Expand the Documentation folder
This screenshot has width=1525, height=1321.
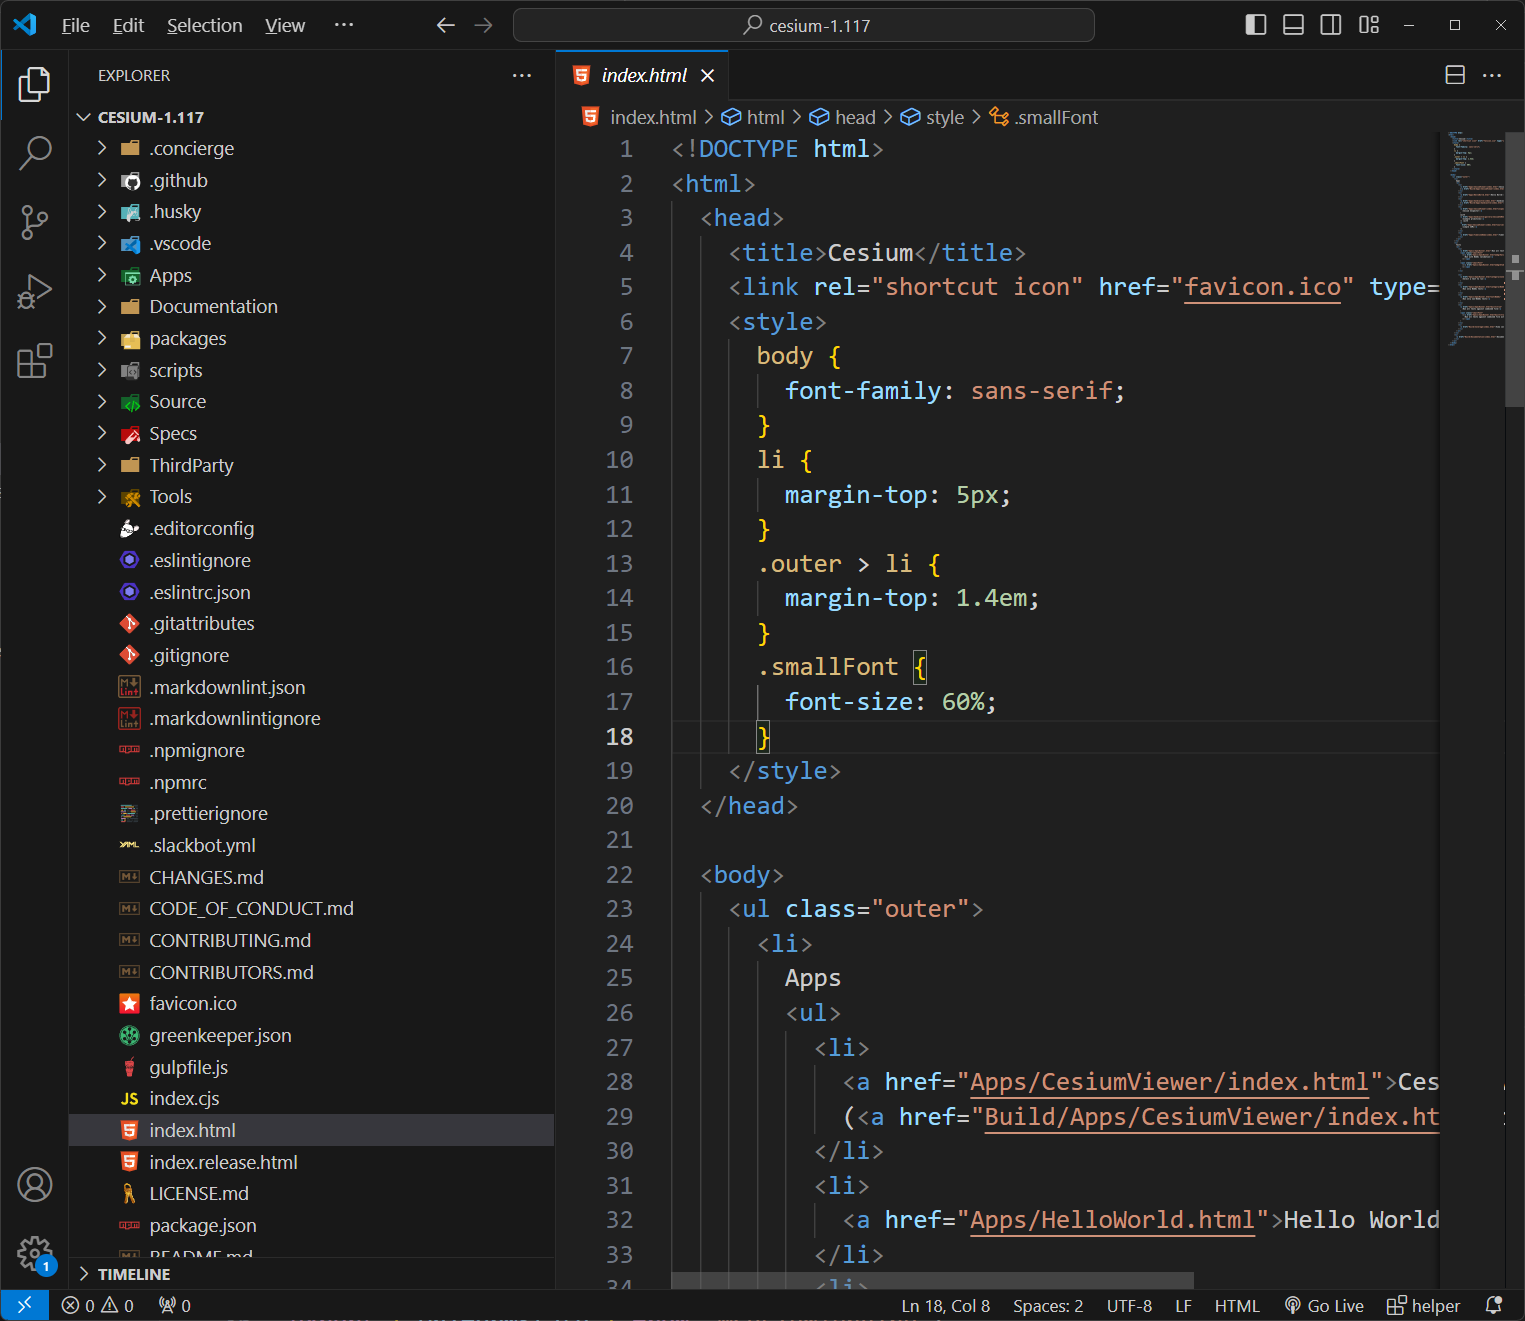pyautogui.click(x=312, y=307)
